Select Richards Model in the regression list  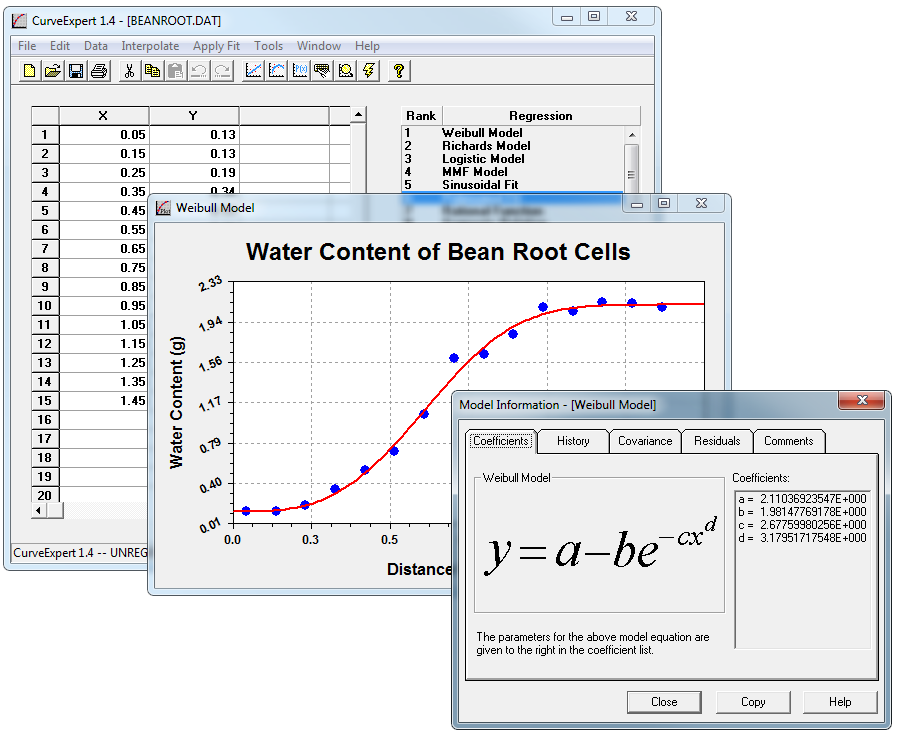(x=486, y=146)
